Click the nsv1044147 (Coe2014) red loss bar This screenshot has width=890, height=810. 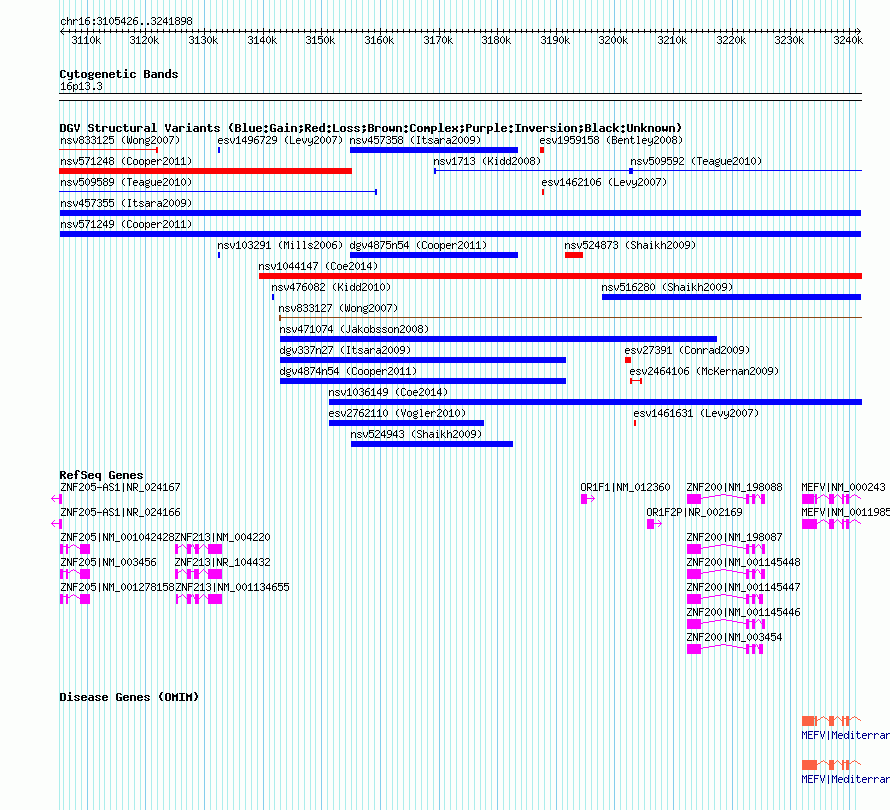(560, 276)
